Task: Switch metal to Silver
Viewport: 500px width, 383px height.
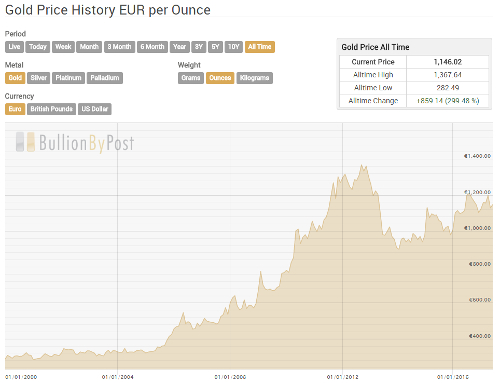Action: [x=39, y=78]
